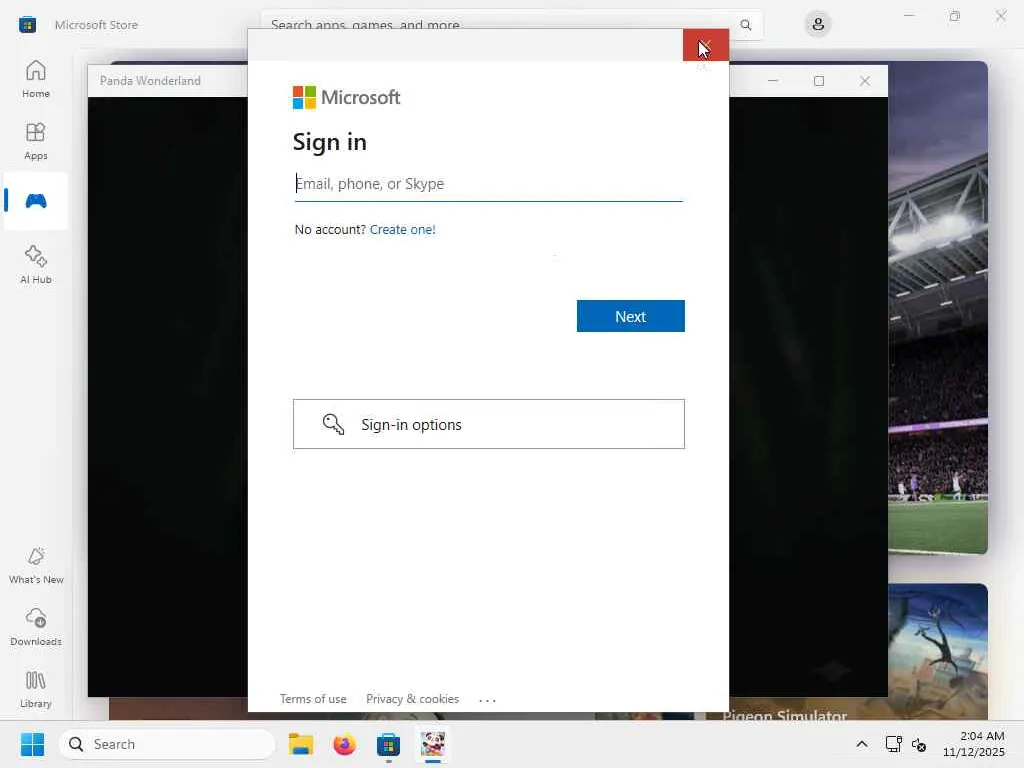Click the Microsoft Store logo icon
Viewport: 1024px width, 768px height.
tap(27, 25)
